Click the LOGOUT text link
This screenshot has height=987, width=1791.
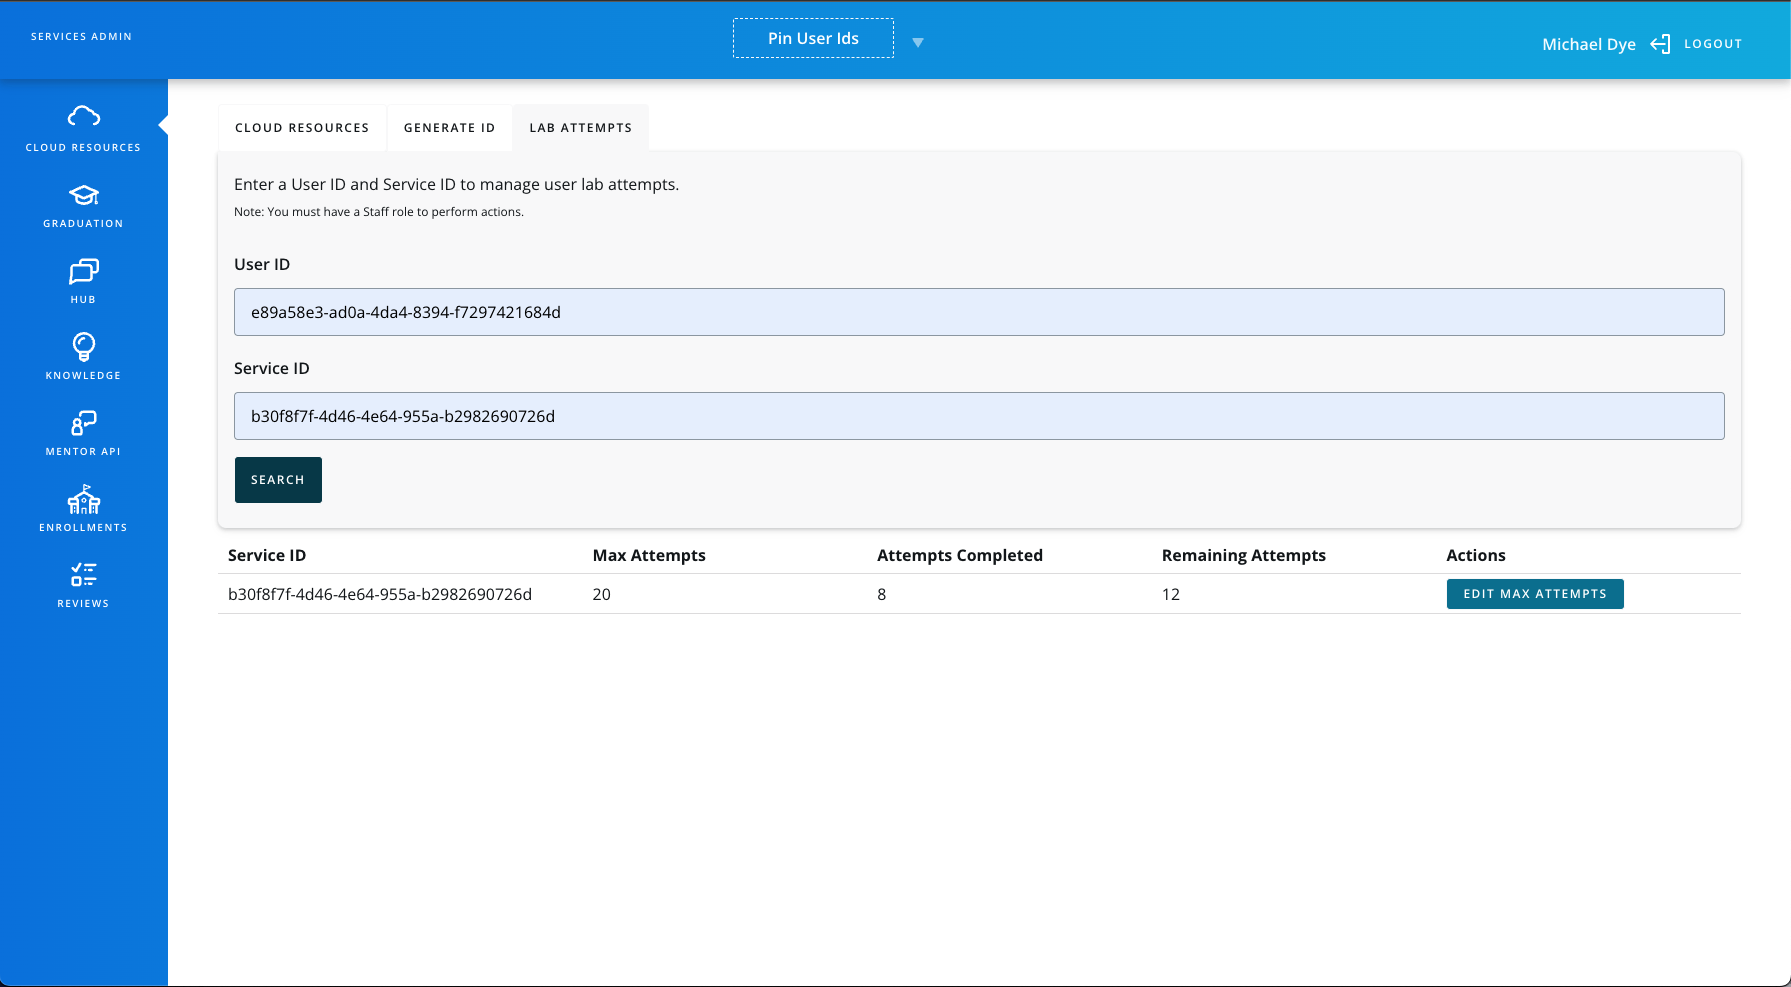click(x=1713, y=44)
